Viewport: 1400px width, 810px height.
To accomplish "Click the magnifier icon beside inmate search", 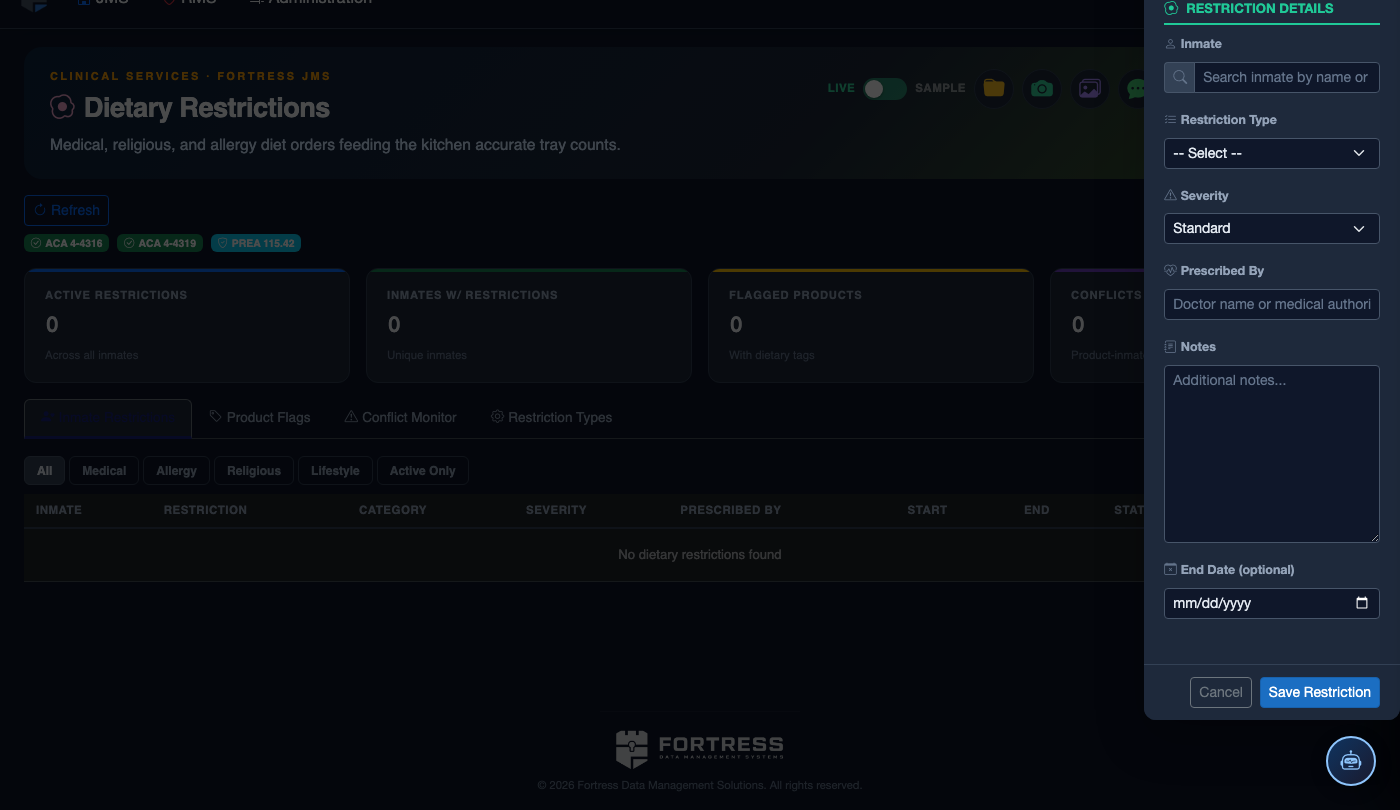I will tap(1180, 77).
